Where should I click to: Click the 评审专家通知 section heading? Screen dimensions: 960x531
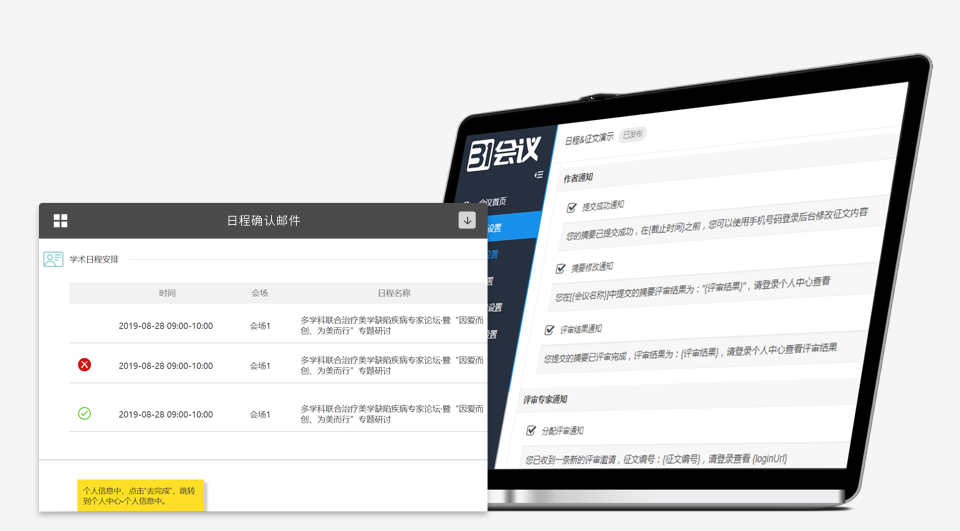coord(545,399)
